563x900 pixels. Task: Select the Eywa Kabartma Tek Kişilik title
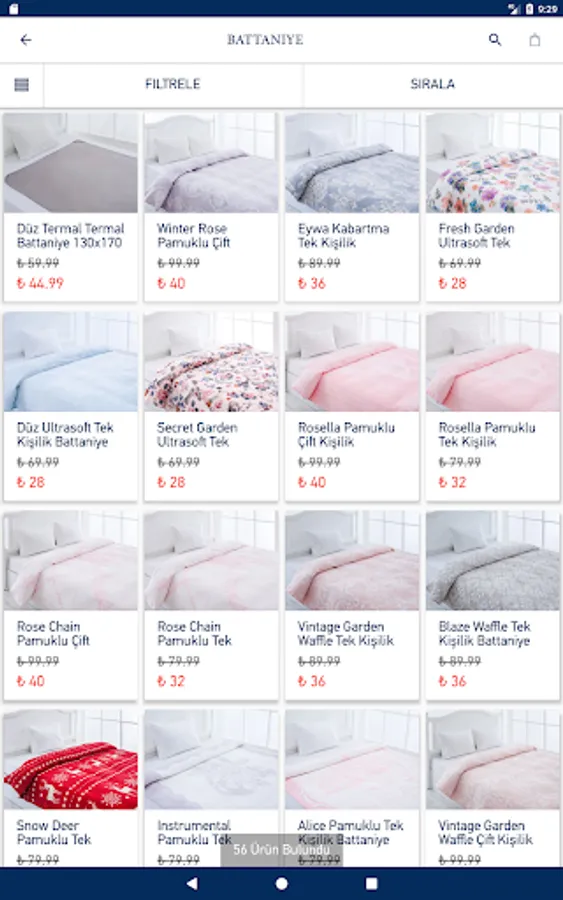pos(343,235)
